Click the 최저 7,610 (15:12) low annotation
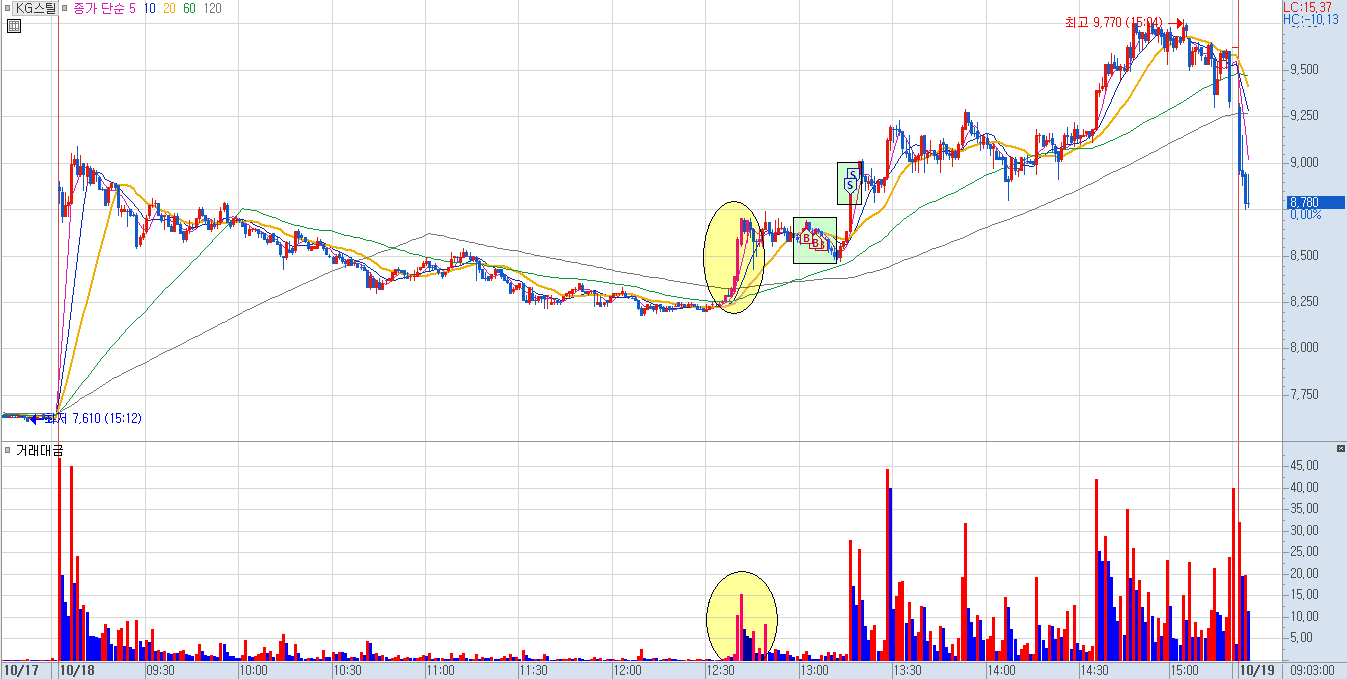The height and width of the screenshot is (679, 1347). (x=92, y=418)
